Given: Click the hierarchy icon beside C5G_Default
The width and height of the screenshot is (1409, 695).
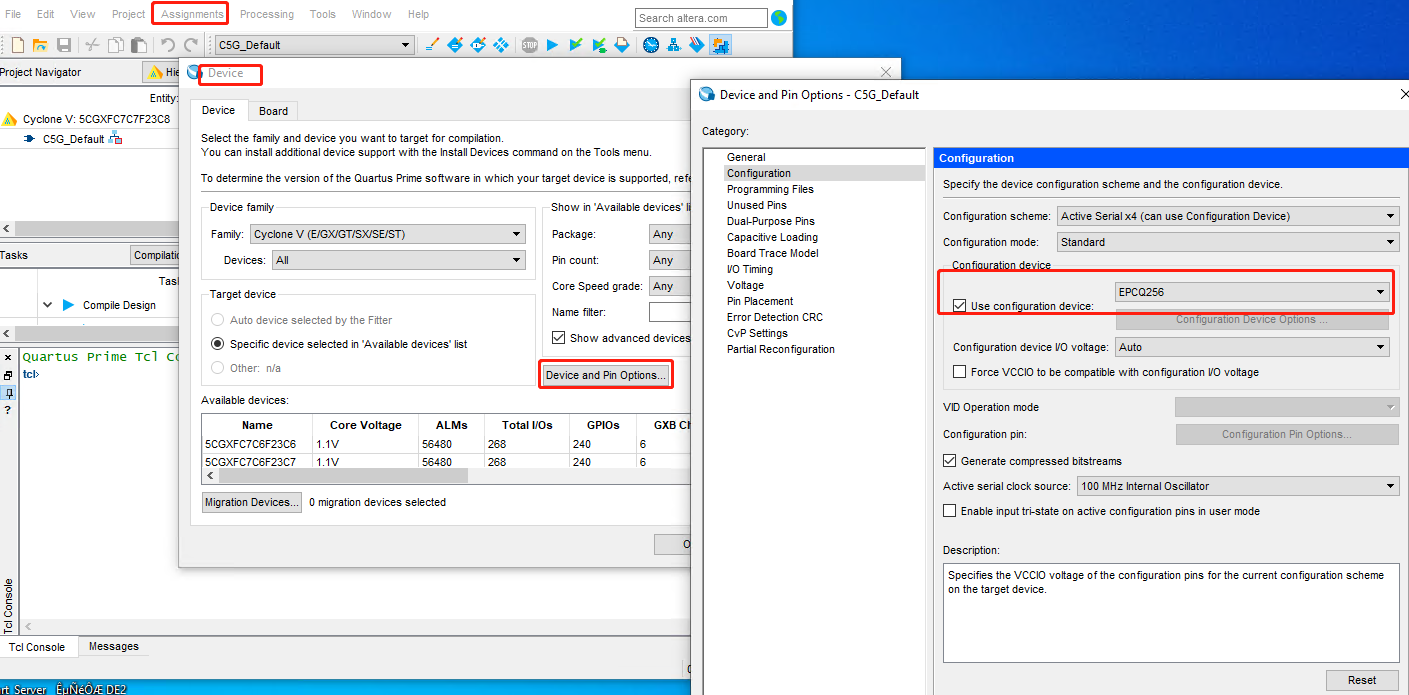Looking at the screenshot, I should (x=115, y=139).
